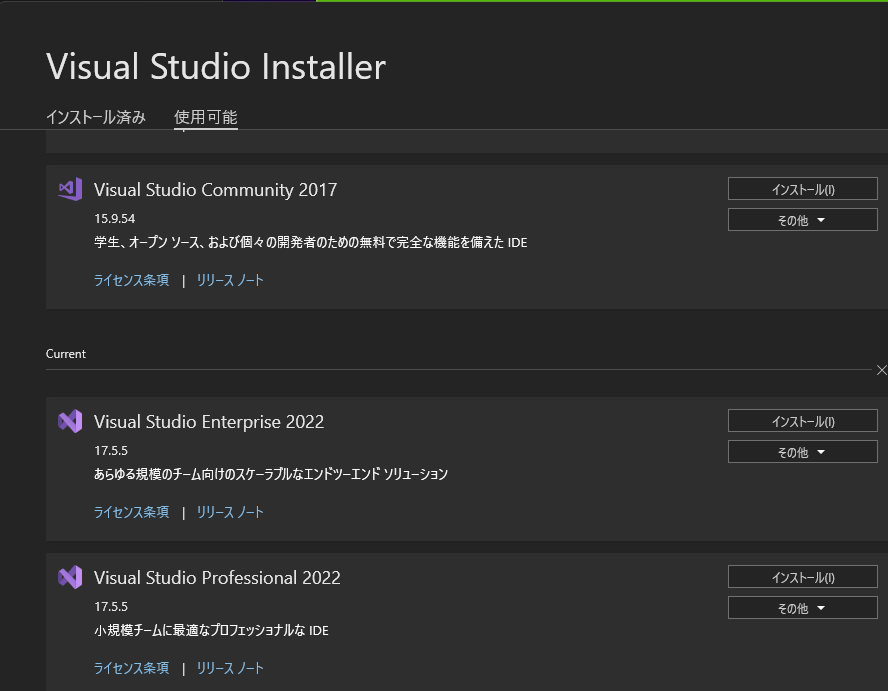Open リリース ノート for Community 2017
This screenshot has height=691, width=888.
(x=229, y=280)
